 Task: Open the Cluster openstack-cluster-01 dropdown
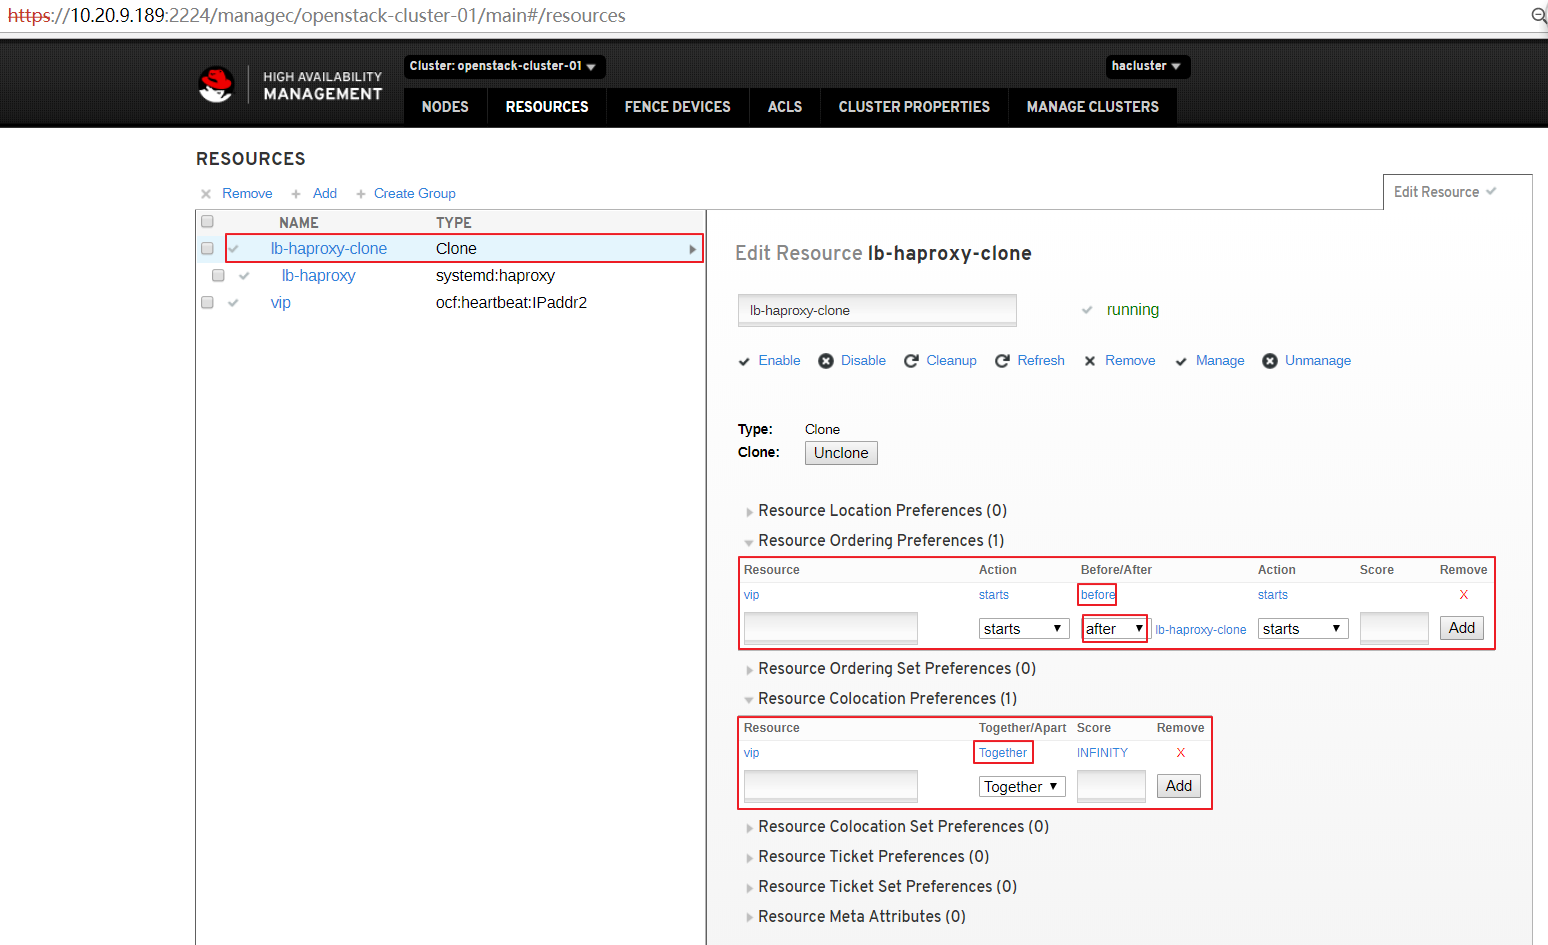pos(504,66)
